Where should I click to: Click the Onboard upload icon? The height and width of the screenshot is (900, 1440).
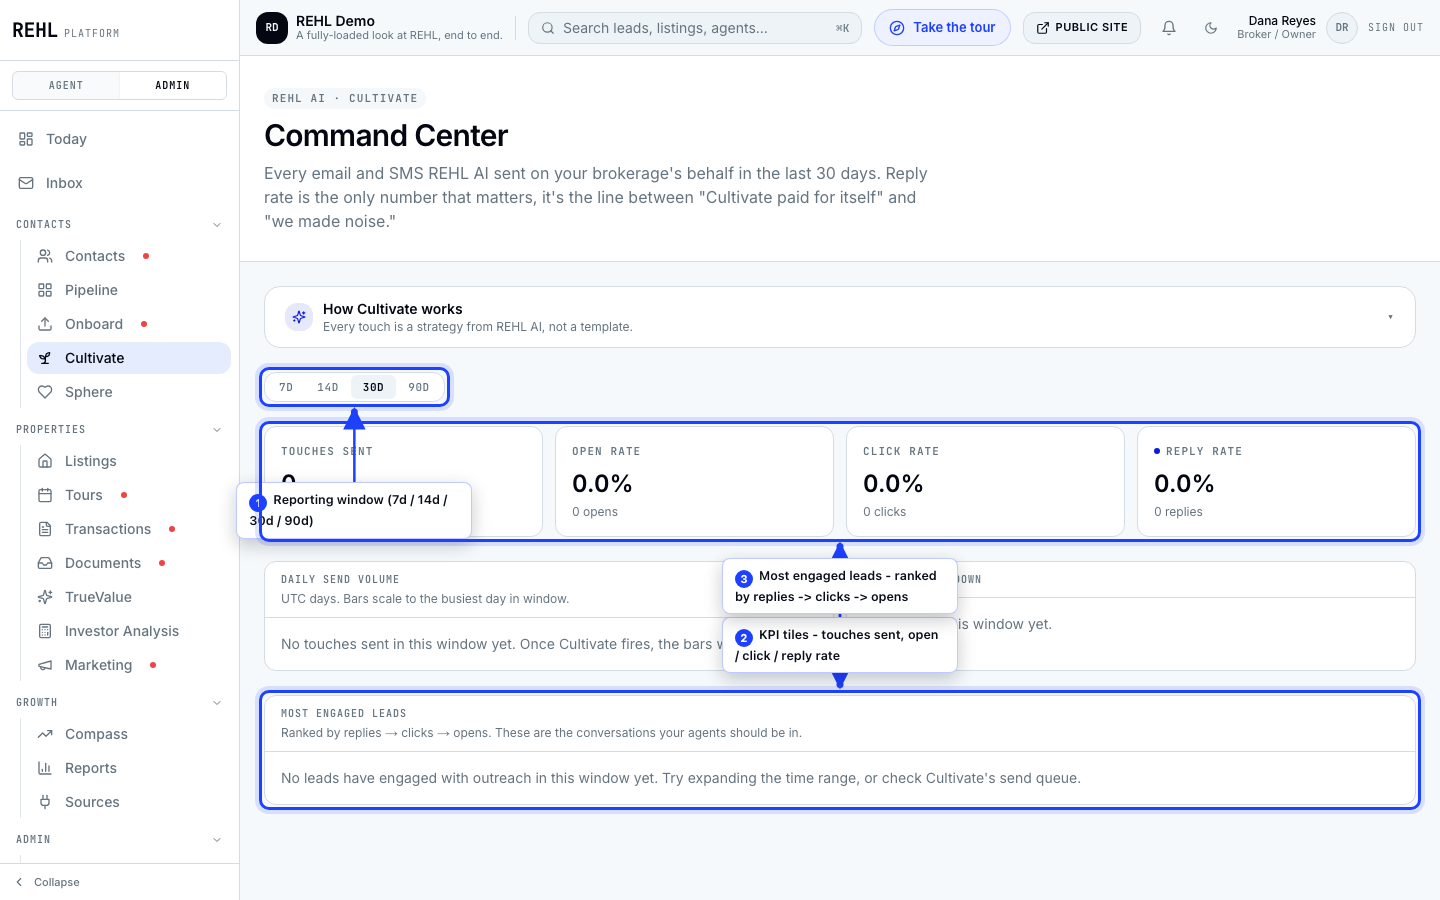click(45, 324)
